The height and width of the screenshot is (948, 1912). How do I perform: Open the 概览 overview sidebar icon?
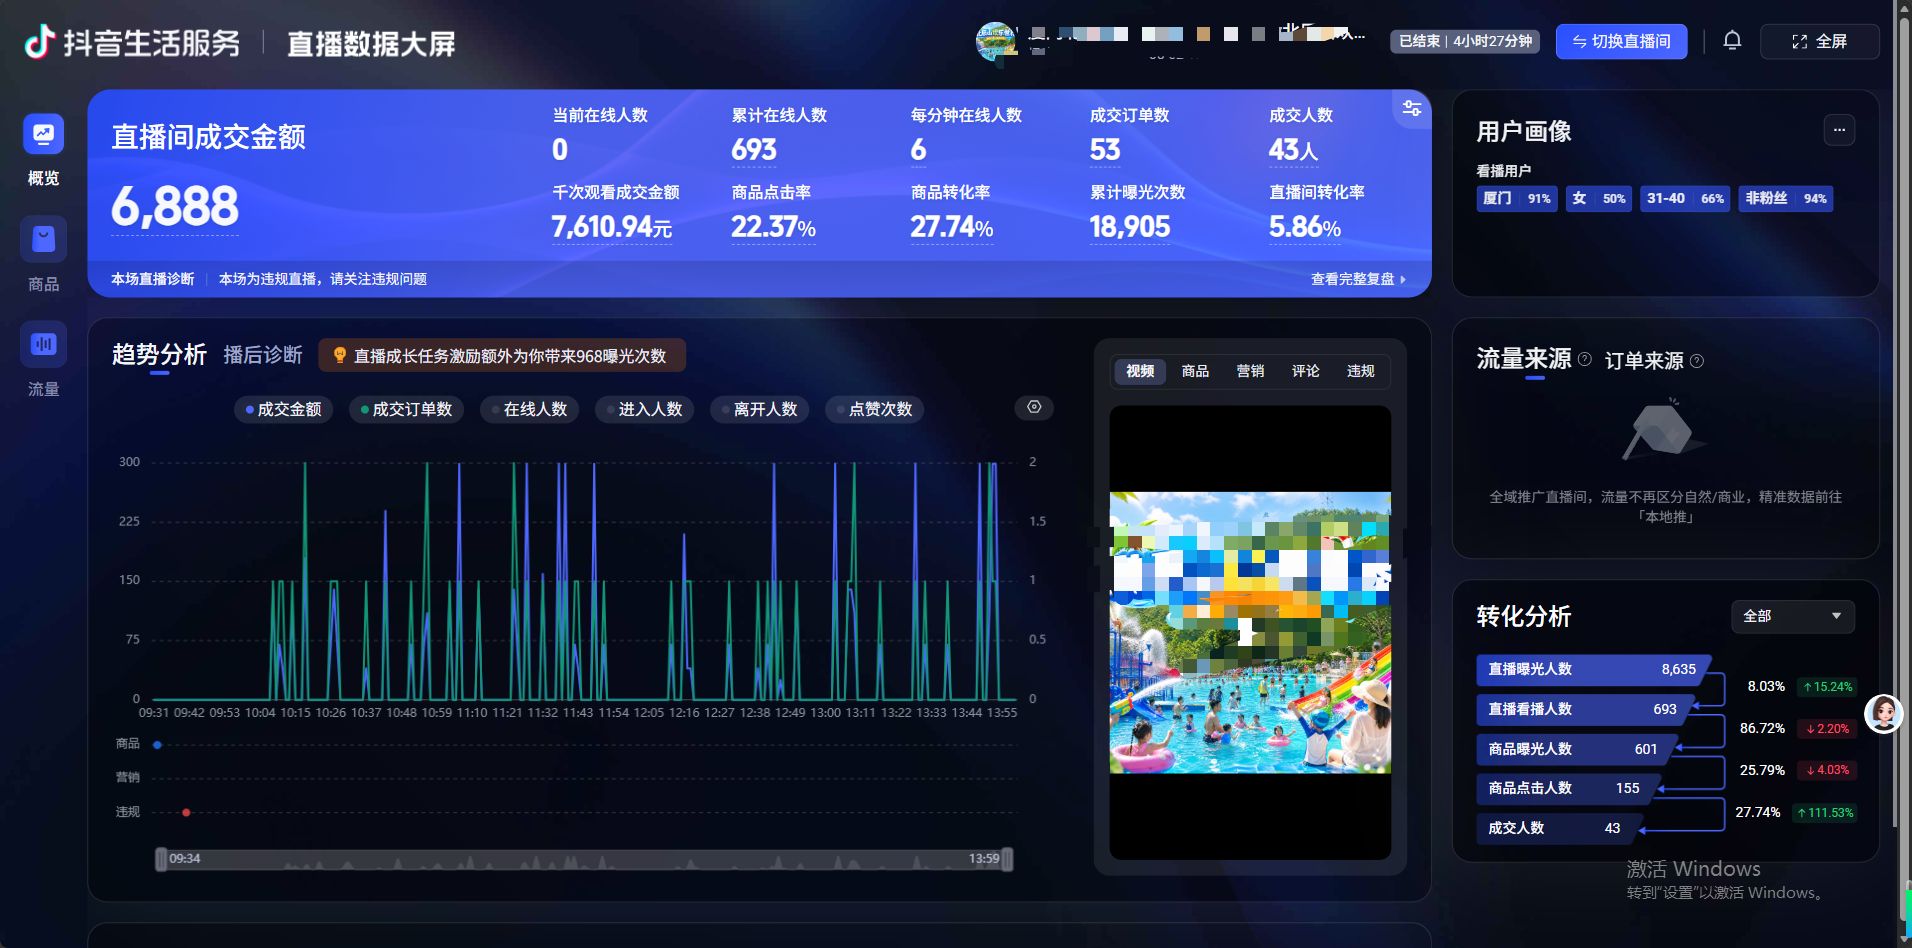43,134
